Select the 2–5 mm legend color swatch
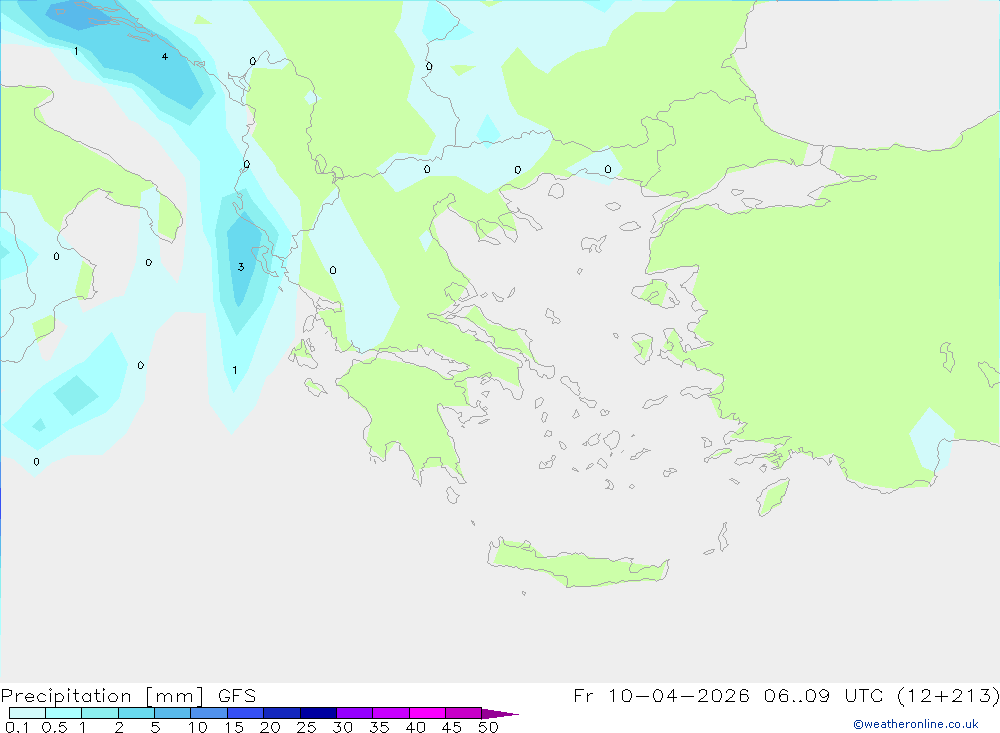Screen dimensions: 1000x733 [x=136, y=713]
